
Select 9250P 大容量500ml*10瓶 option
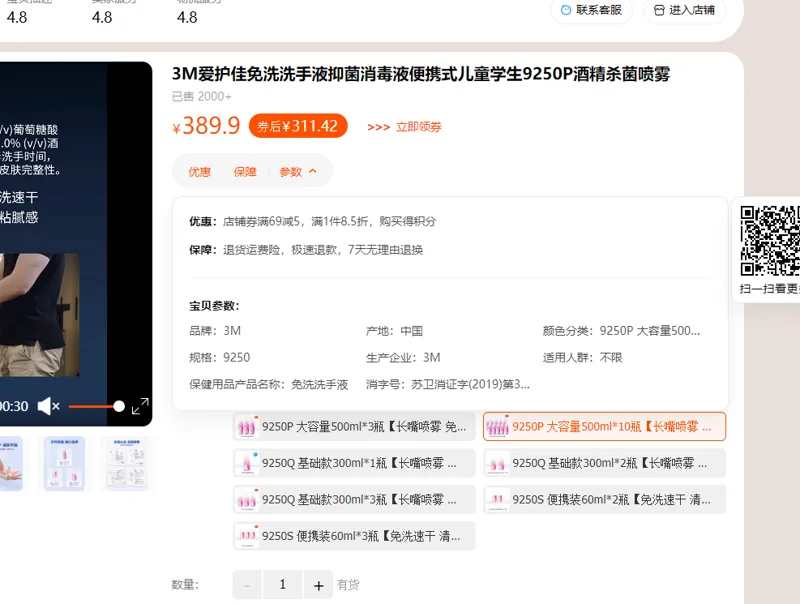(604, 426)
